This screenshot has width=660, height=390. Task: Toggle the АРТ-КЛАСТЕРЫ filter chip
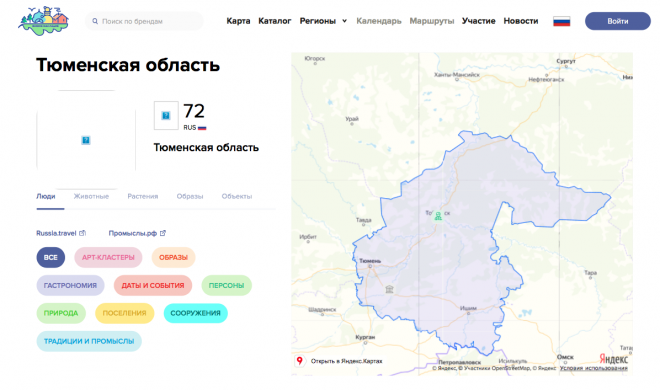tap(108, 257)
